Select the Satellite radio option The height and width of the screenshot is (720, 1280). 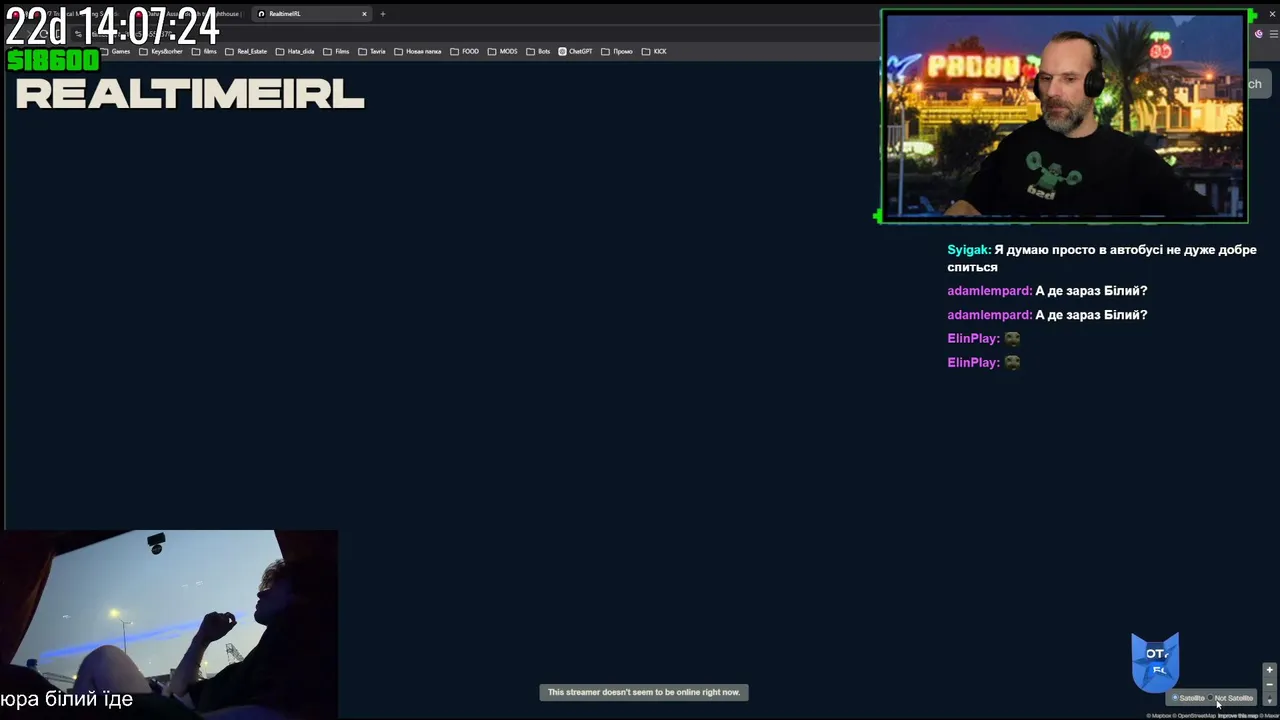(x=1175, y=698)
